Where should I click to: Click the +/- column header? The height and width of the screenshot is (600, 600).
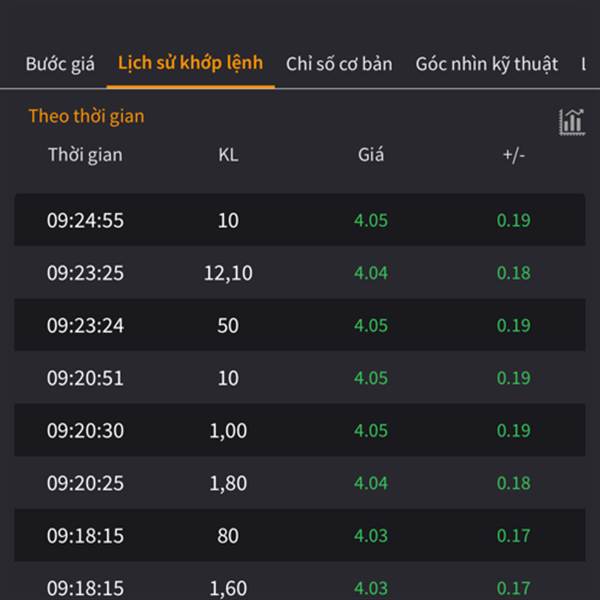coord(514,155)
